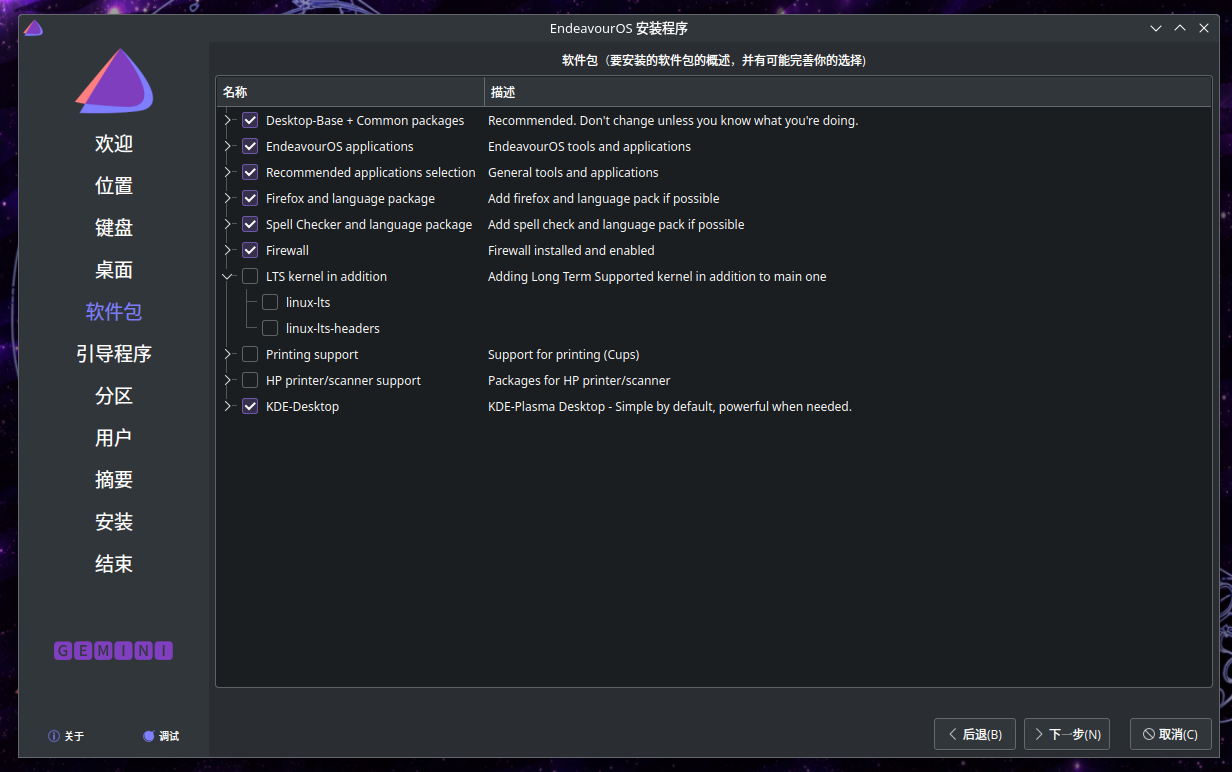Click the 描述 column header
The width and height of the screenshot is (1232, 772).
(848, 92)
